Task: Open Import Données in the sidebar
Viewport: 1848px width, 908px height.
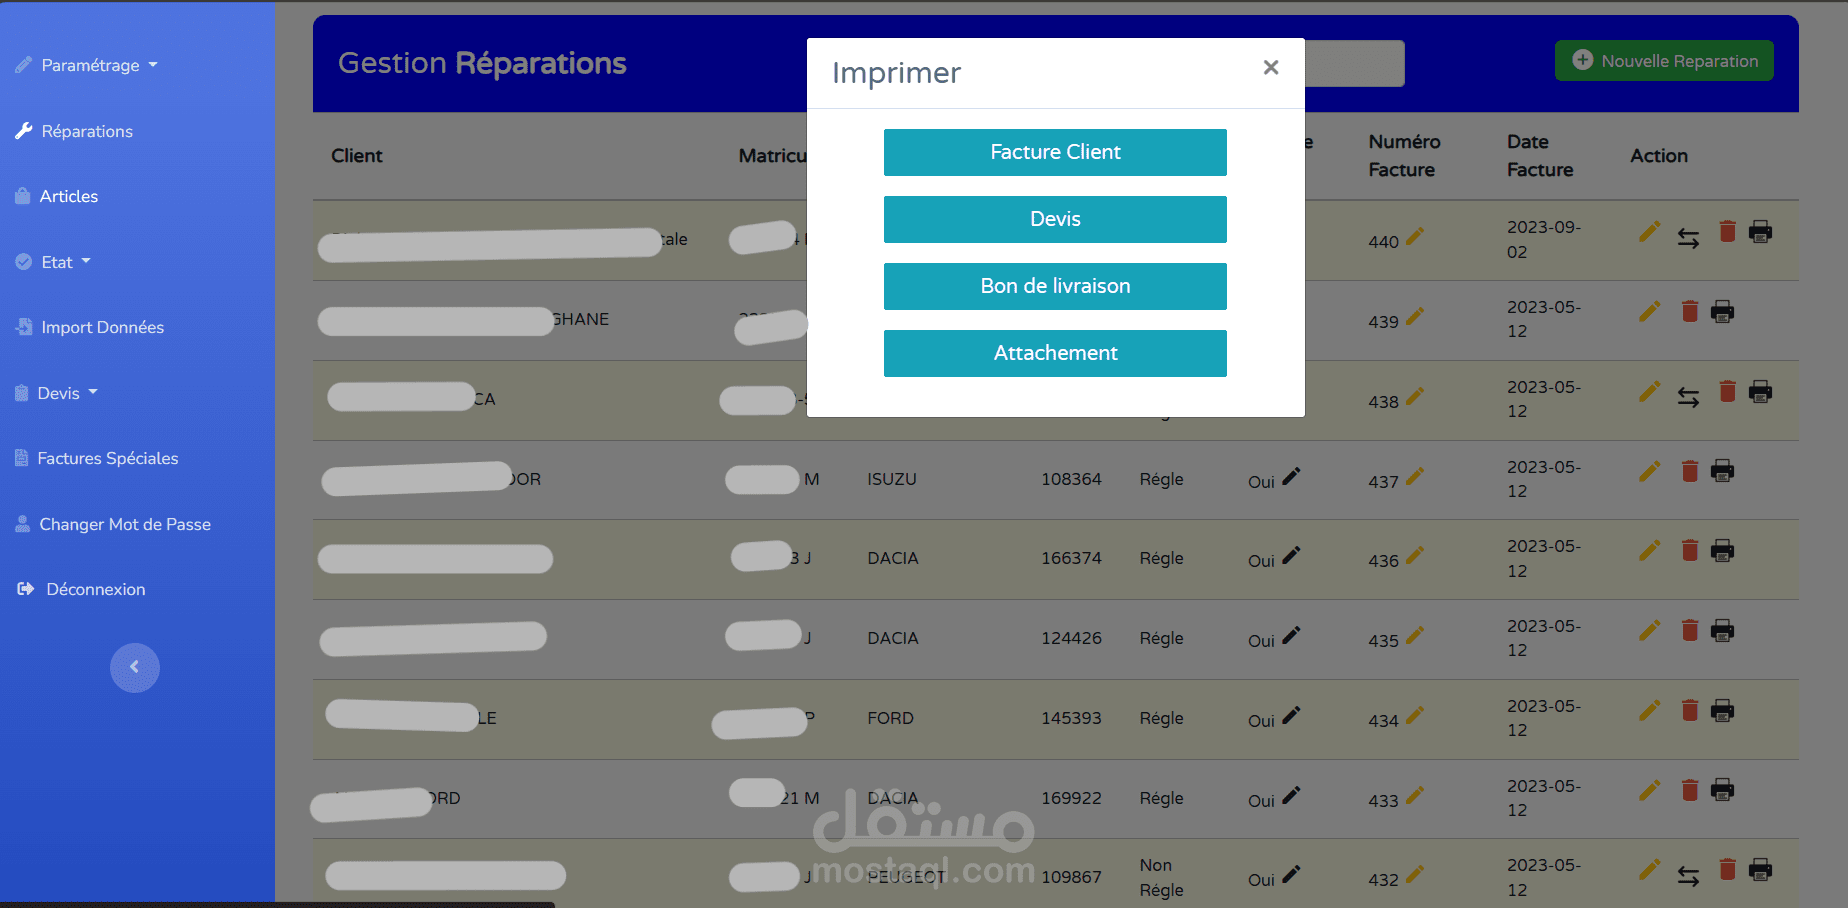Action: pos(90,327)
